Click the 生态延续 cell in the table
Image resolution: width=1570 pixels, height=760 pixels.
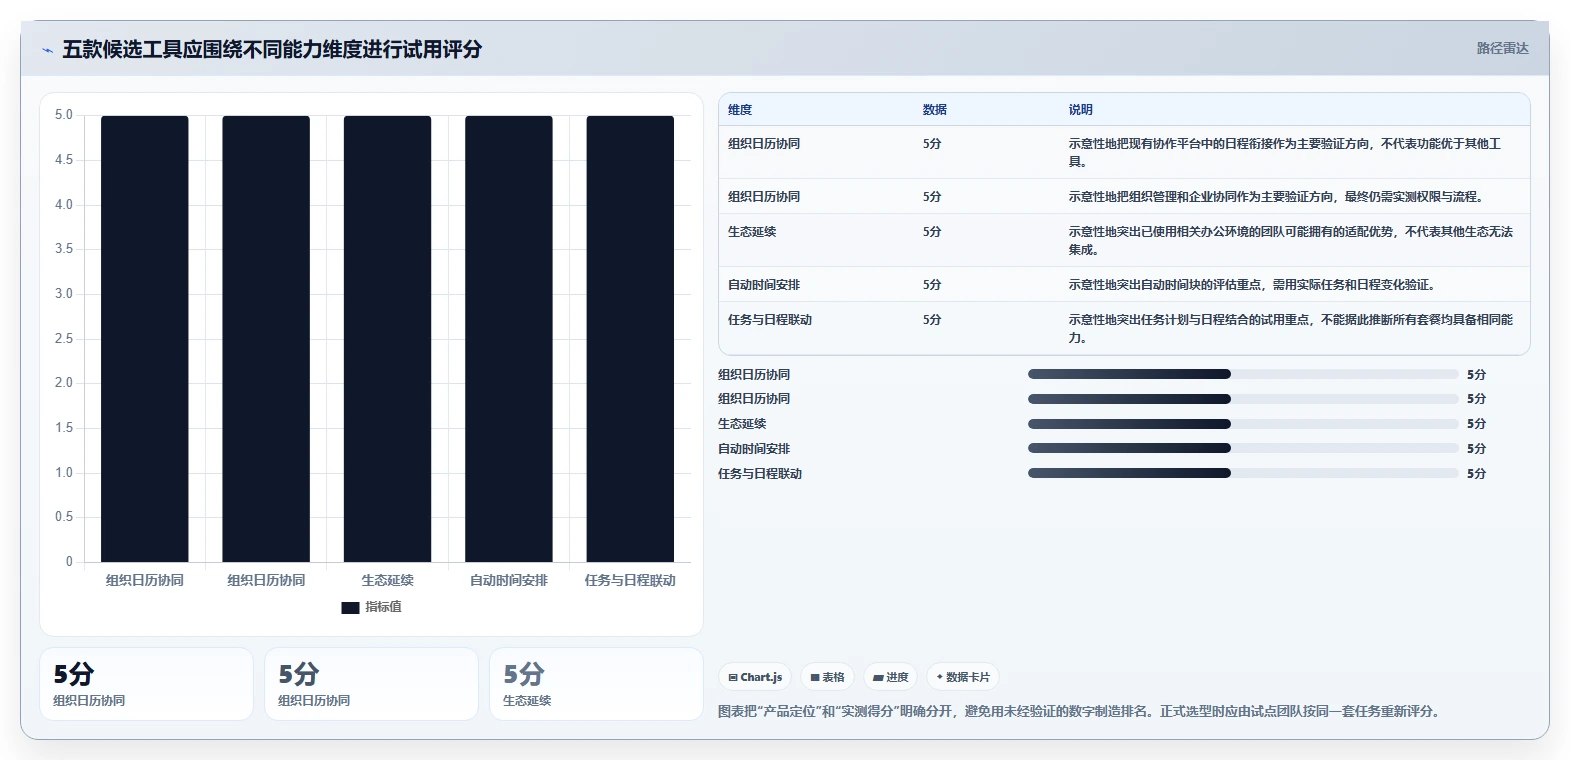click(x=752, y=232)
